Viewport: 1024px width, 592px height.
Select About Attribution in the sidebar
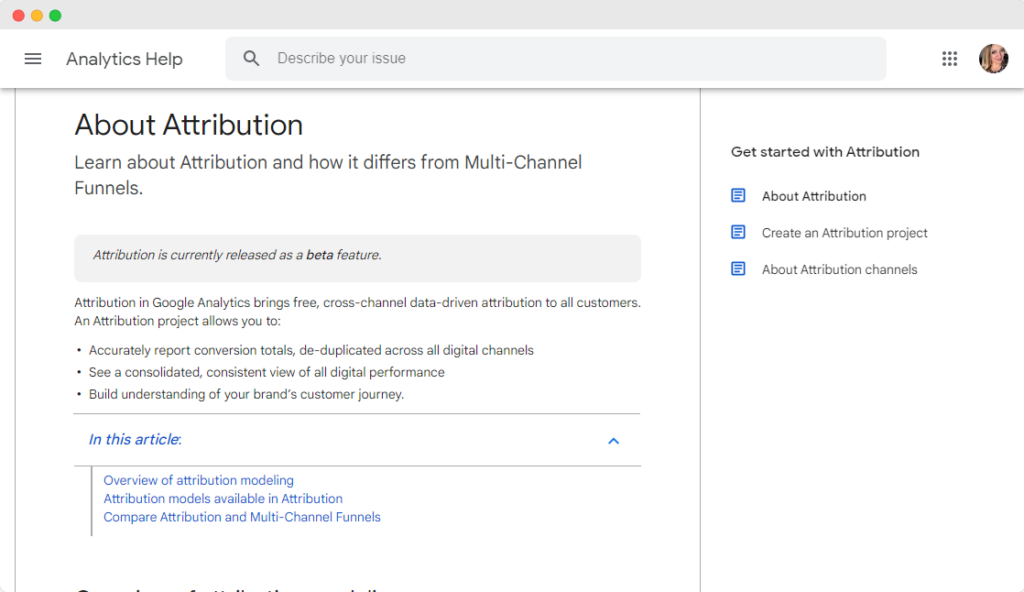point(814,196)
